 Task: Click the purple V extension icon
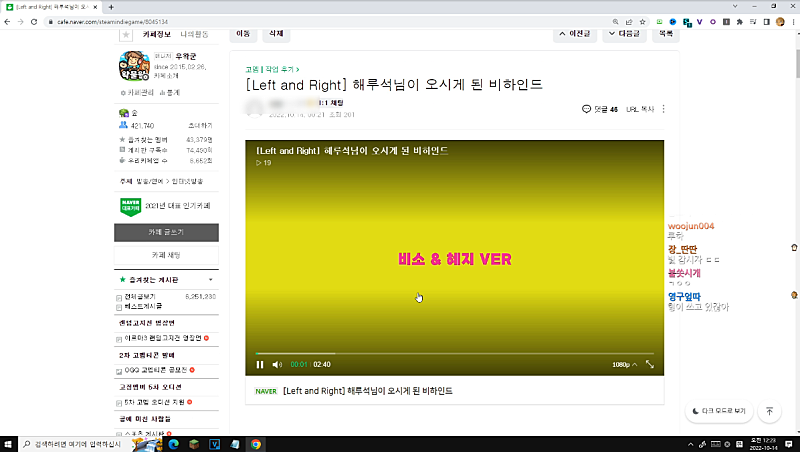click(699, 22)
